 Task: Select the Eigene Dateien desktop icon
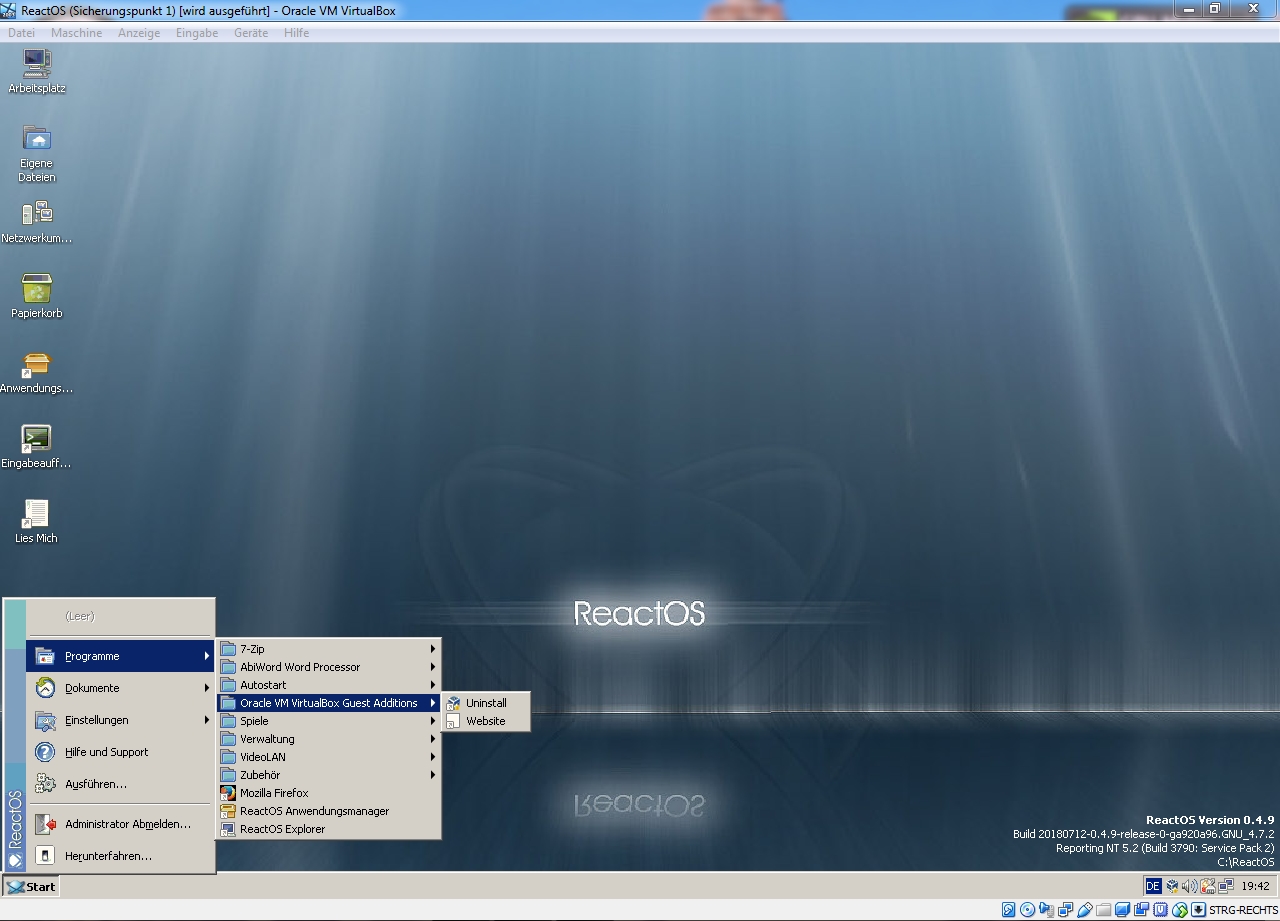37,154
